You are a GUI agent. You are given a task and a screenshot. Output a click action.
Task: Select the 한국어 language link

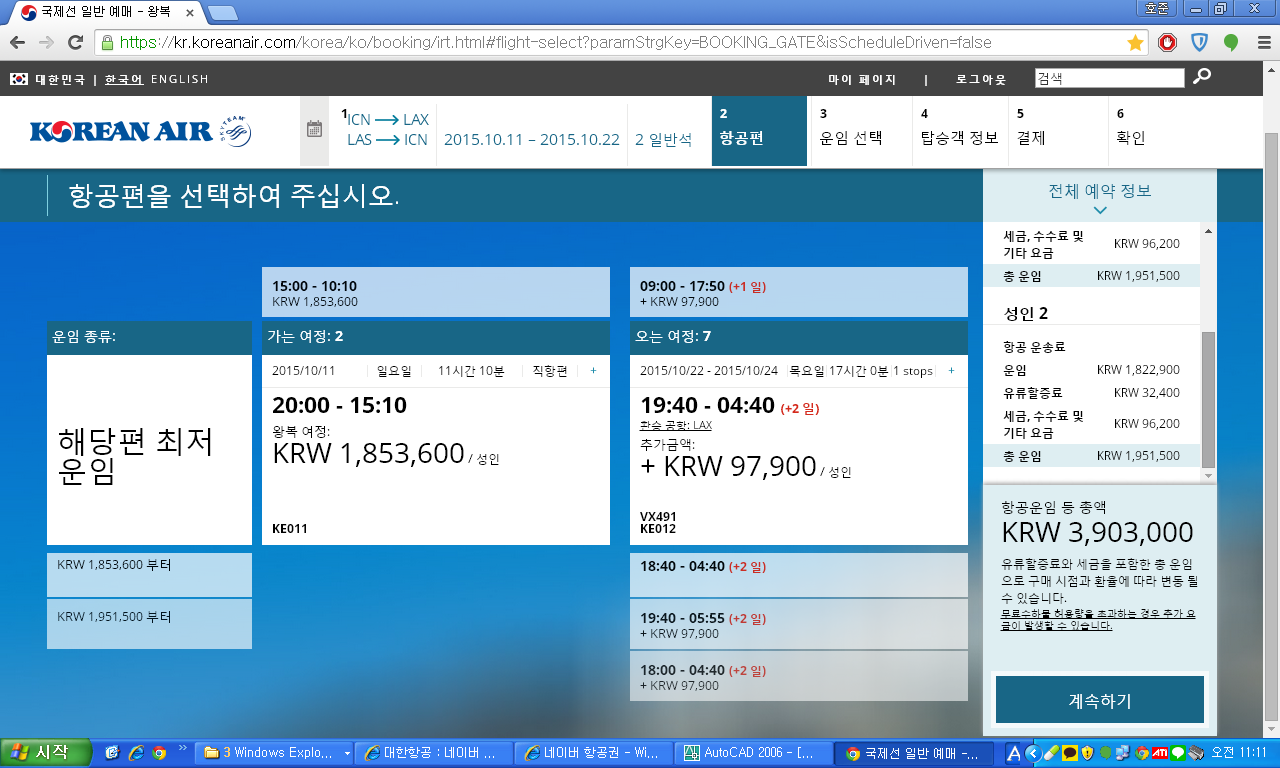click(x=124, y=79)
